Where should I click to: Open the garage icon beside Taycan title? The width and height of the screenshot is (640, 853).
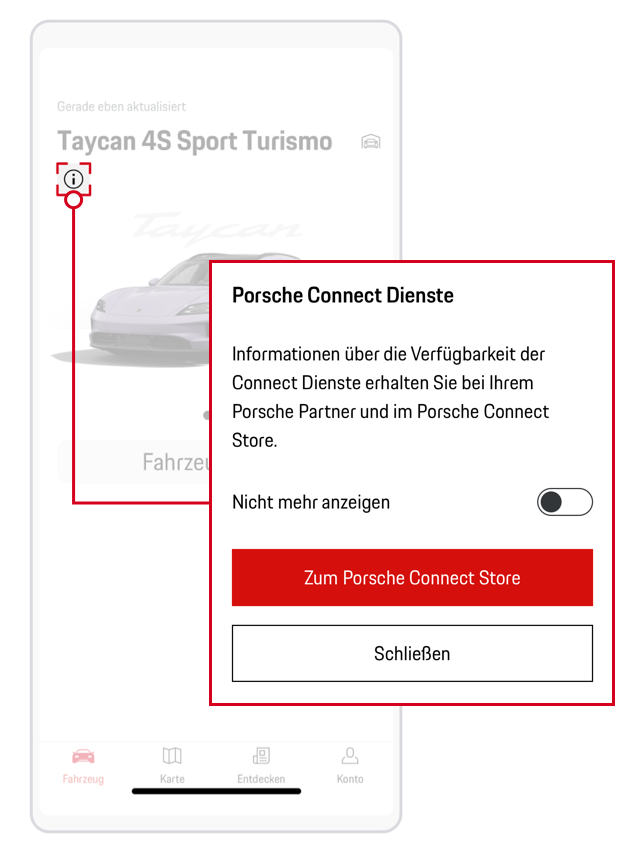pos(371,142)
